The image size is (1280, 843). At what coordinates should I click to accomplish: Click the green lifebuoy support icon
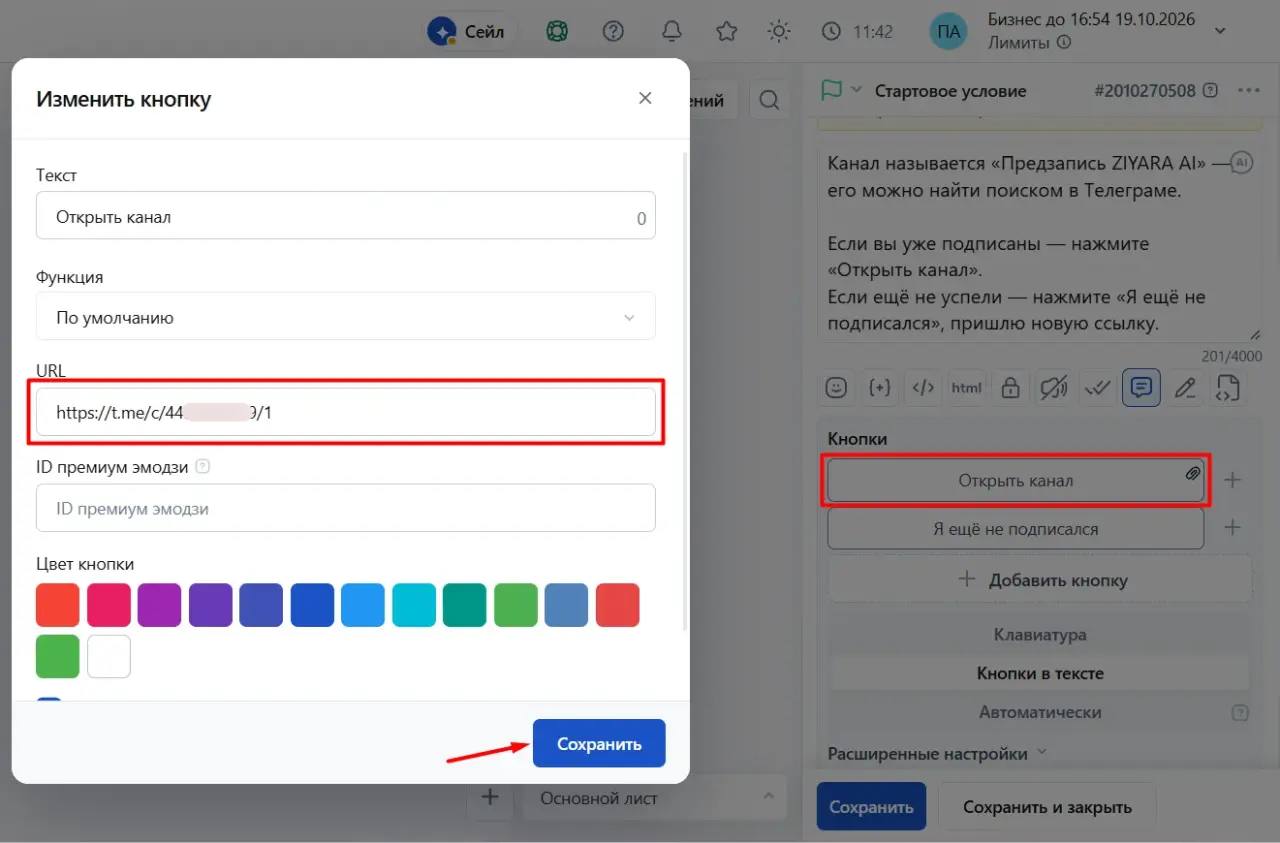[x=557, y=32]
